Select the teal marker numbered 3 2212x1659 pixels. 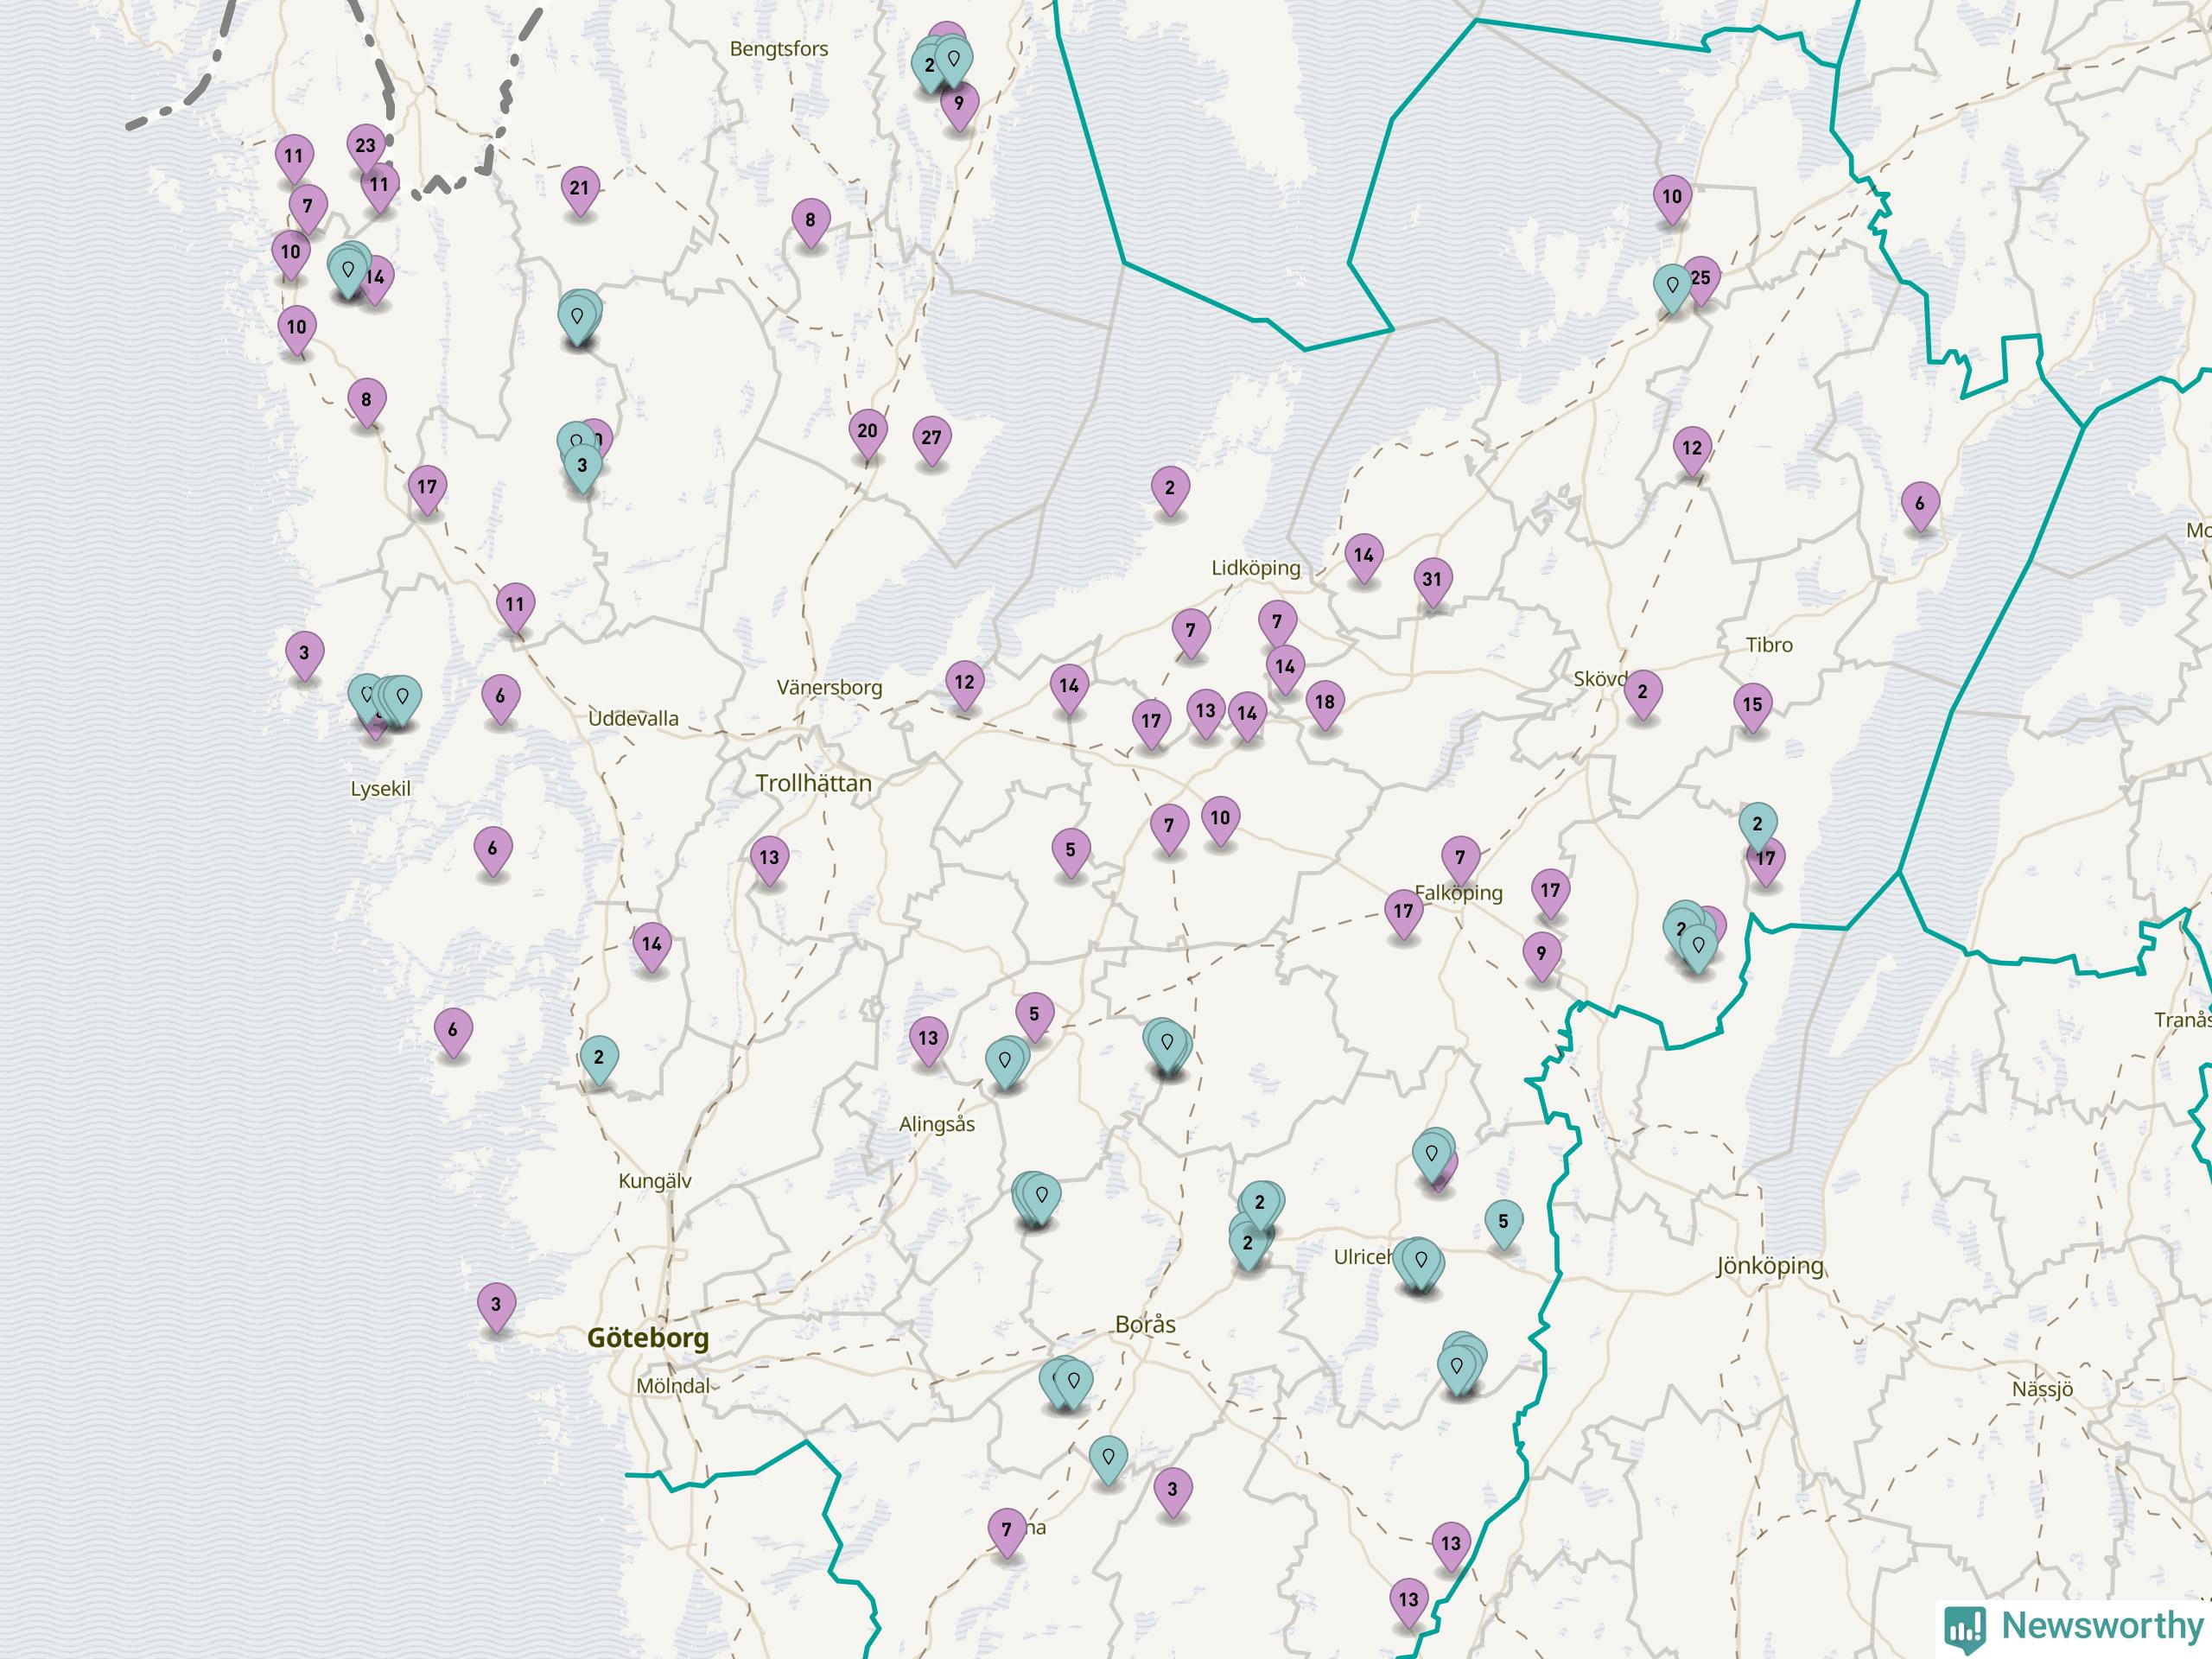coord(582,467)
